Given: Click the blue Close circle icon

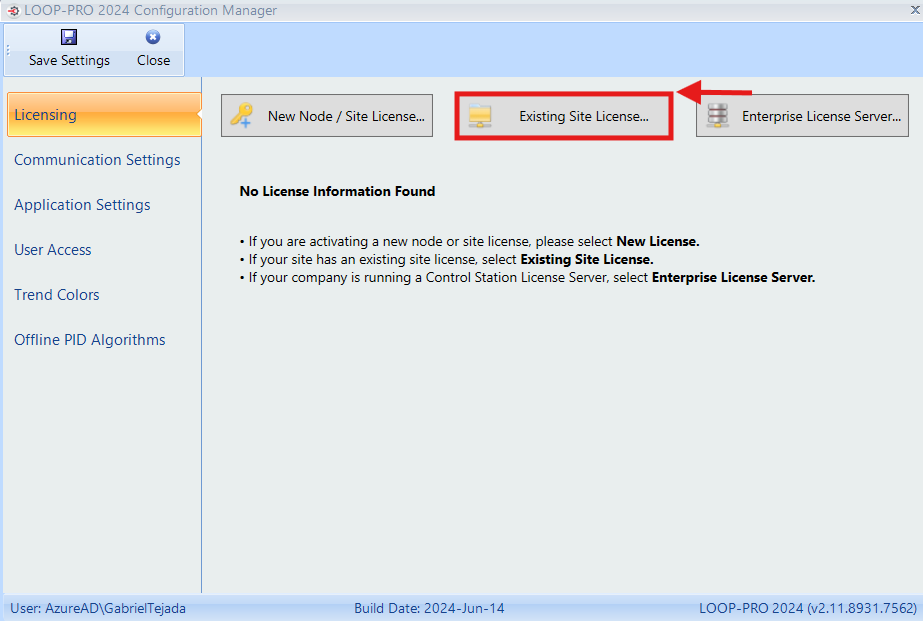Looking at the screenshot, I should 153,37.
